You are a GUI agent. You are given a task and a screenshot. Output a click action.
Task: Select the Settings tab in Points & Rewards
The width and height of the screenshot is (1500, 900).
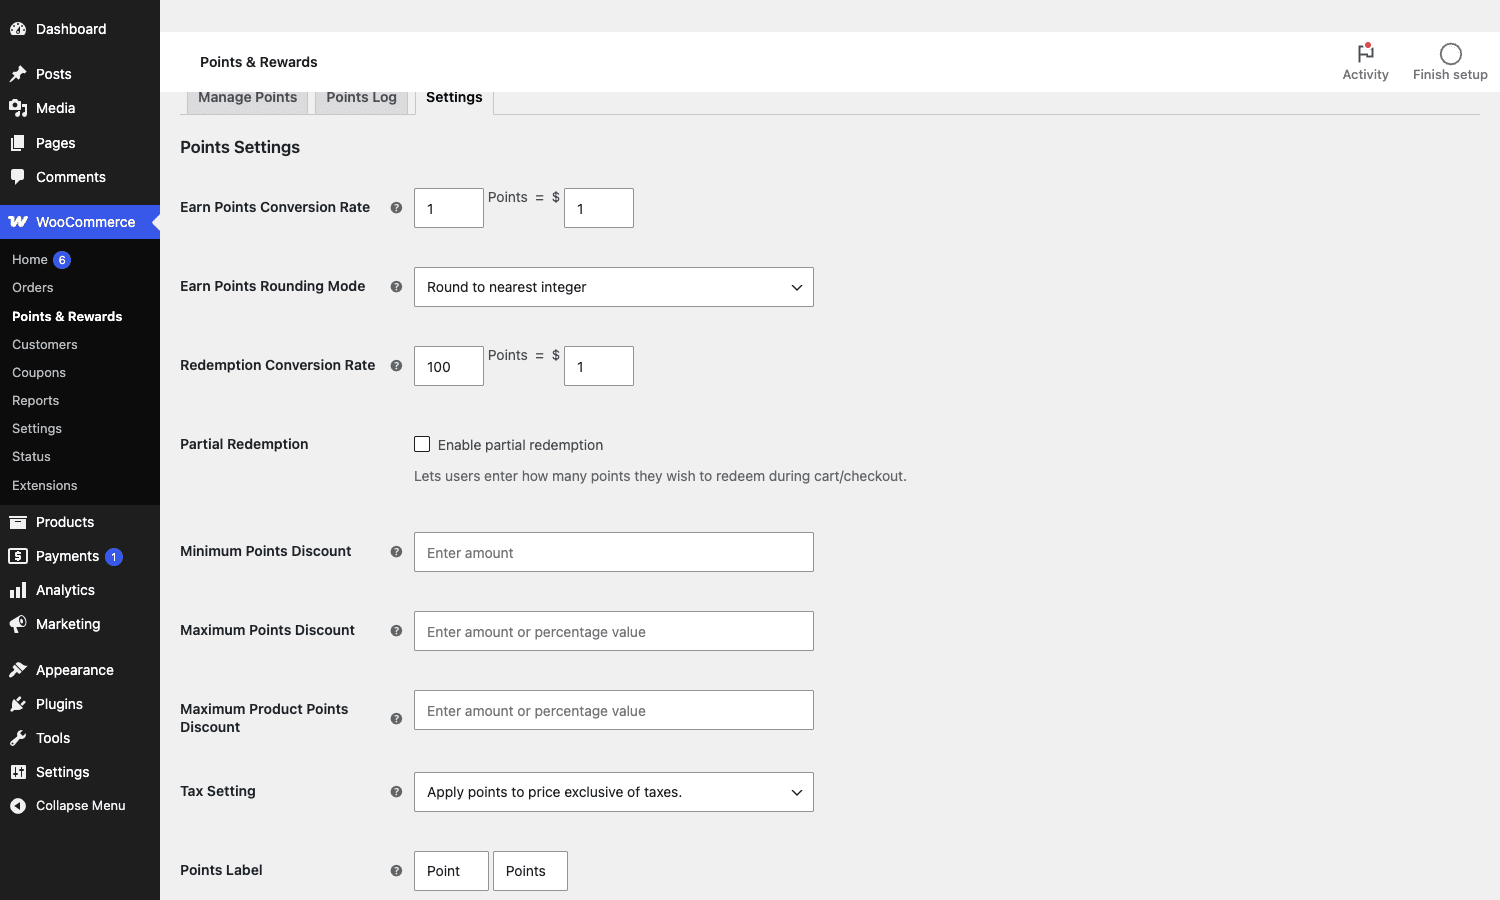pyautogui.click(x=454, y=98)
